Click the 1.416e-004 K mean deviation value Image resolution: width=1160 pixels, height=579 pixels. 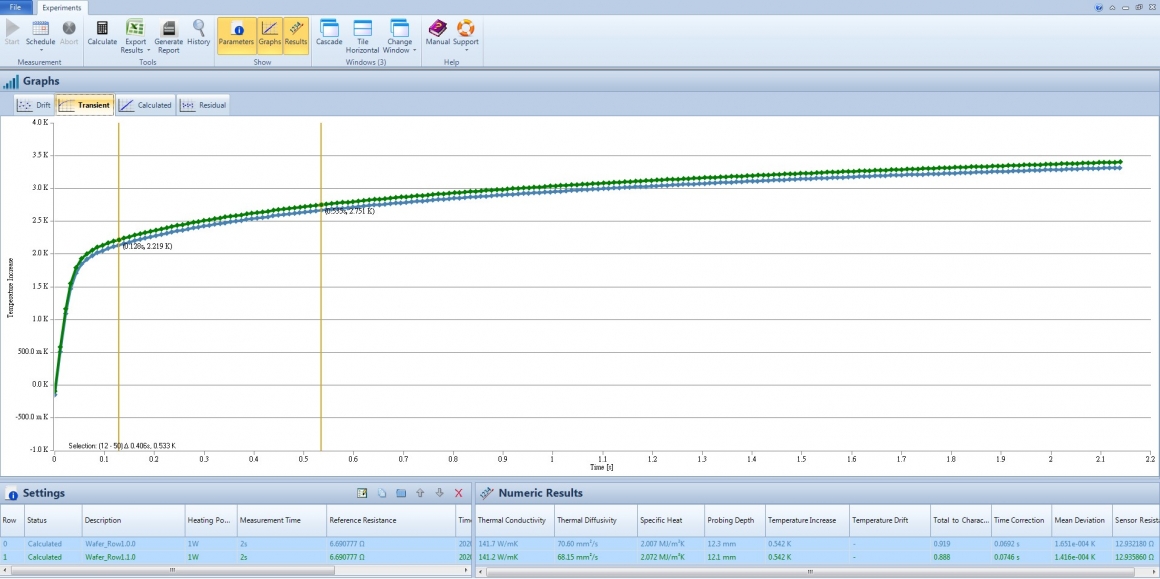pyautogui.click(x=1081, y=557)
